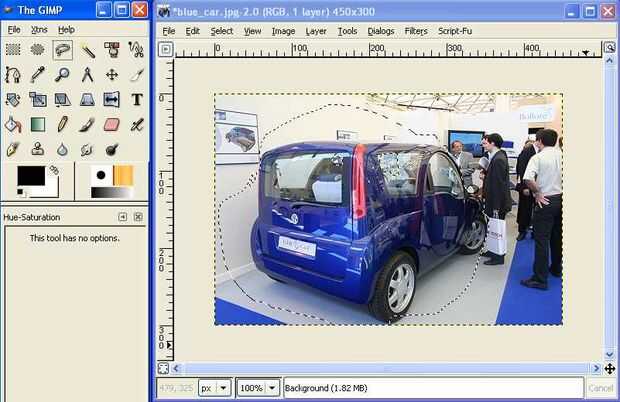The image size is (620, 402).
Task: Click the Cancel button in status bar
Action: (600, 388)
